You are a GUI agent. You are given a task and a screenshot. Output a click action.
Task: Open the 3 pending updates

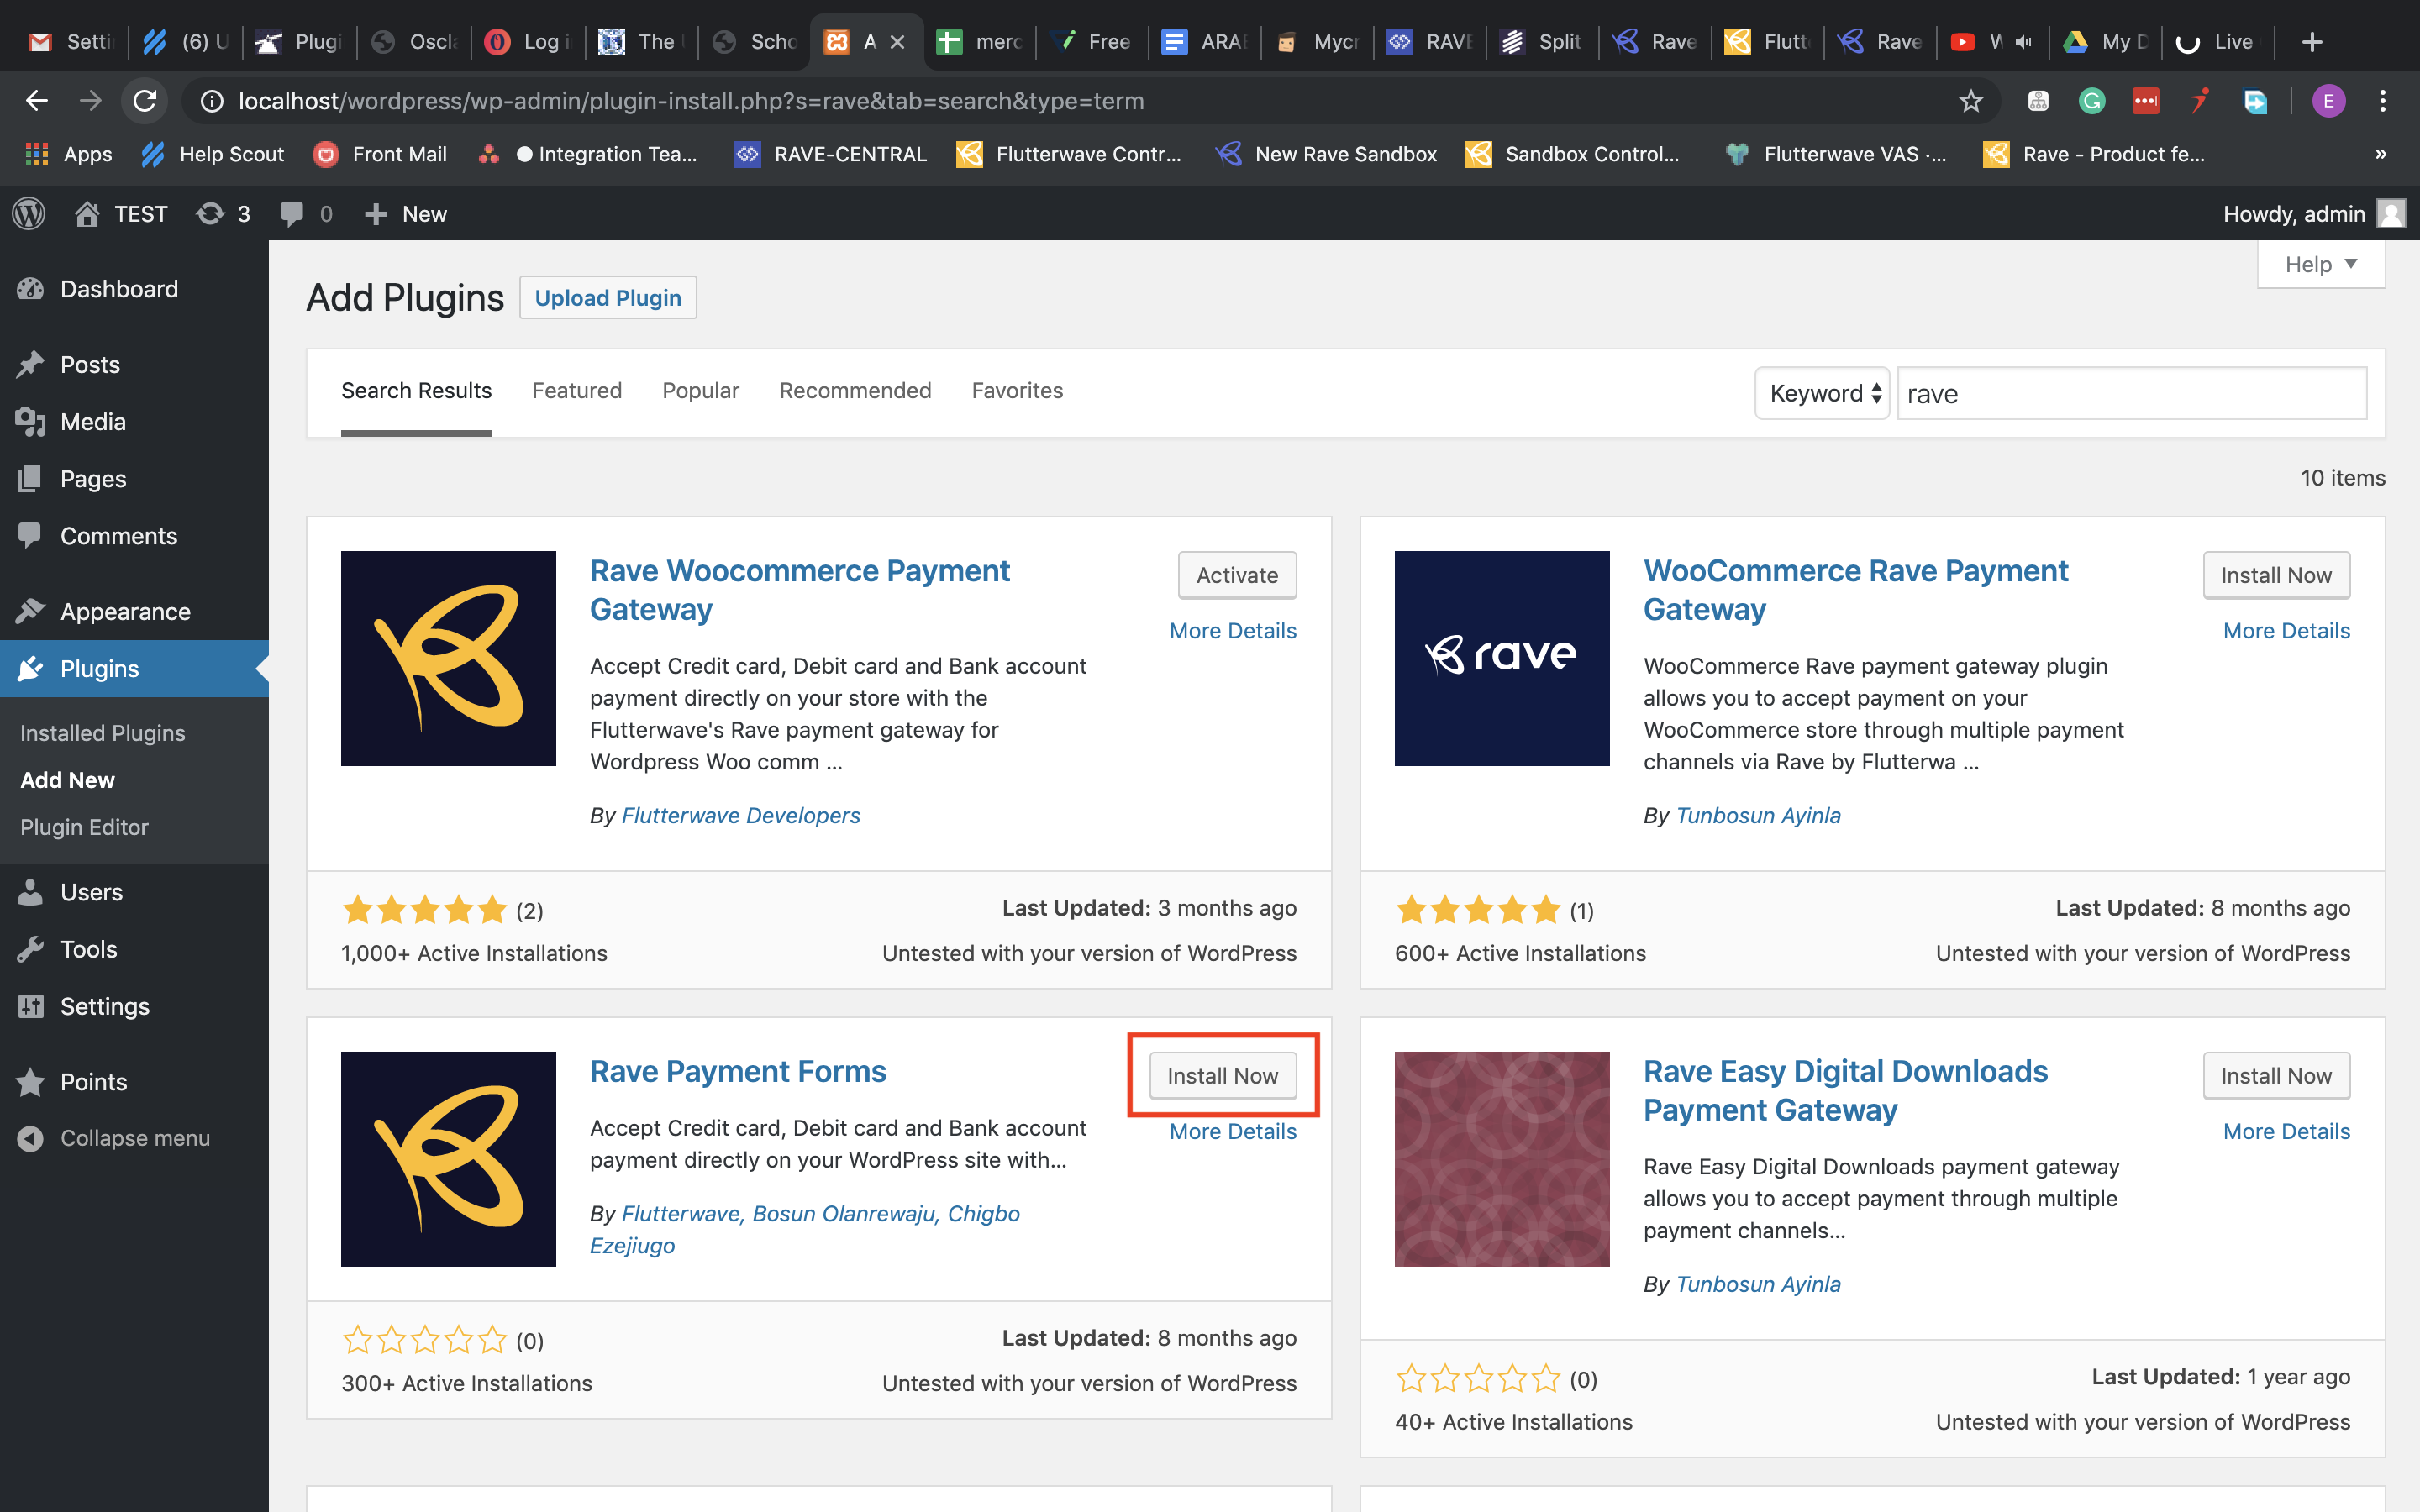[x=223, y=214]
